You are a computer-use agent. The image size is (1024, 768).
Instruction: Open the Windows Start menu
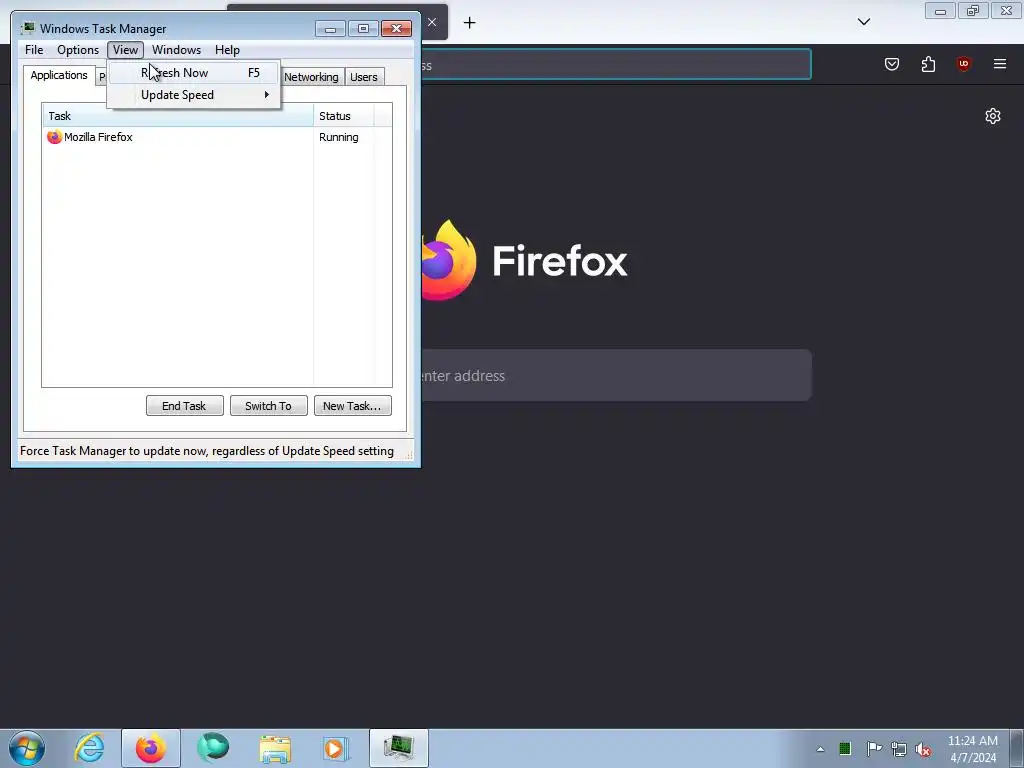[x=27, y=748]
